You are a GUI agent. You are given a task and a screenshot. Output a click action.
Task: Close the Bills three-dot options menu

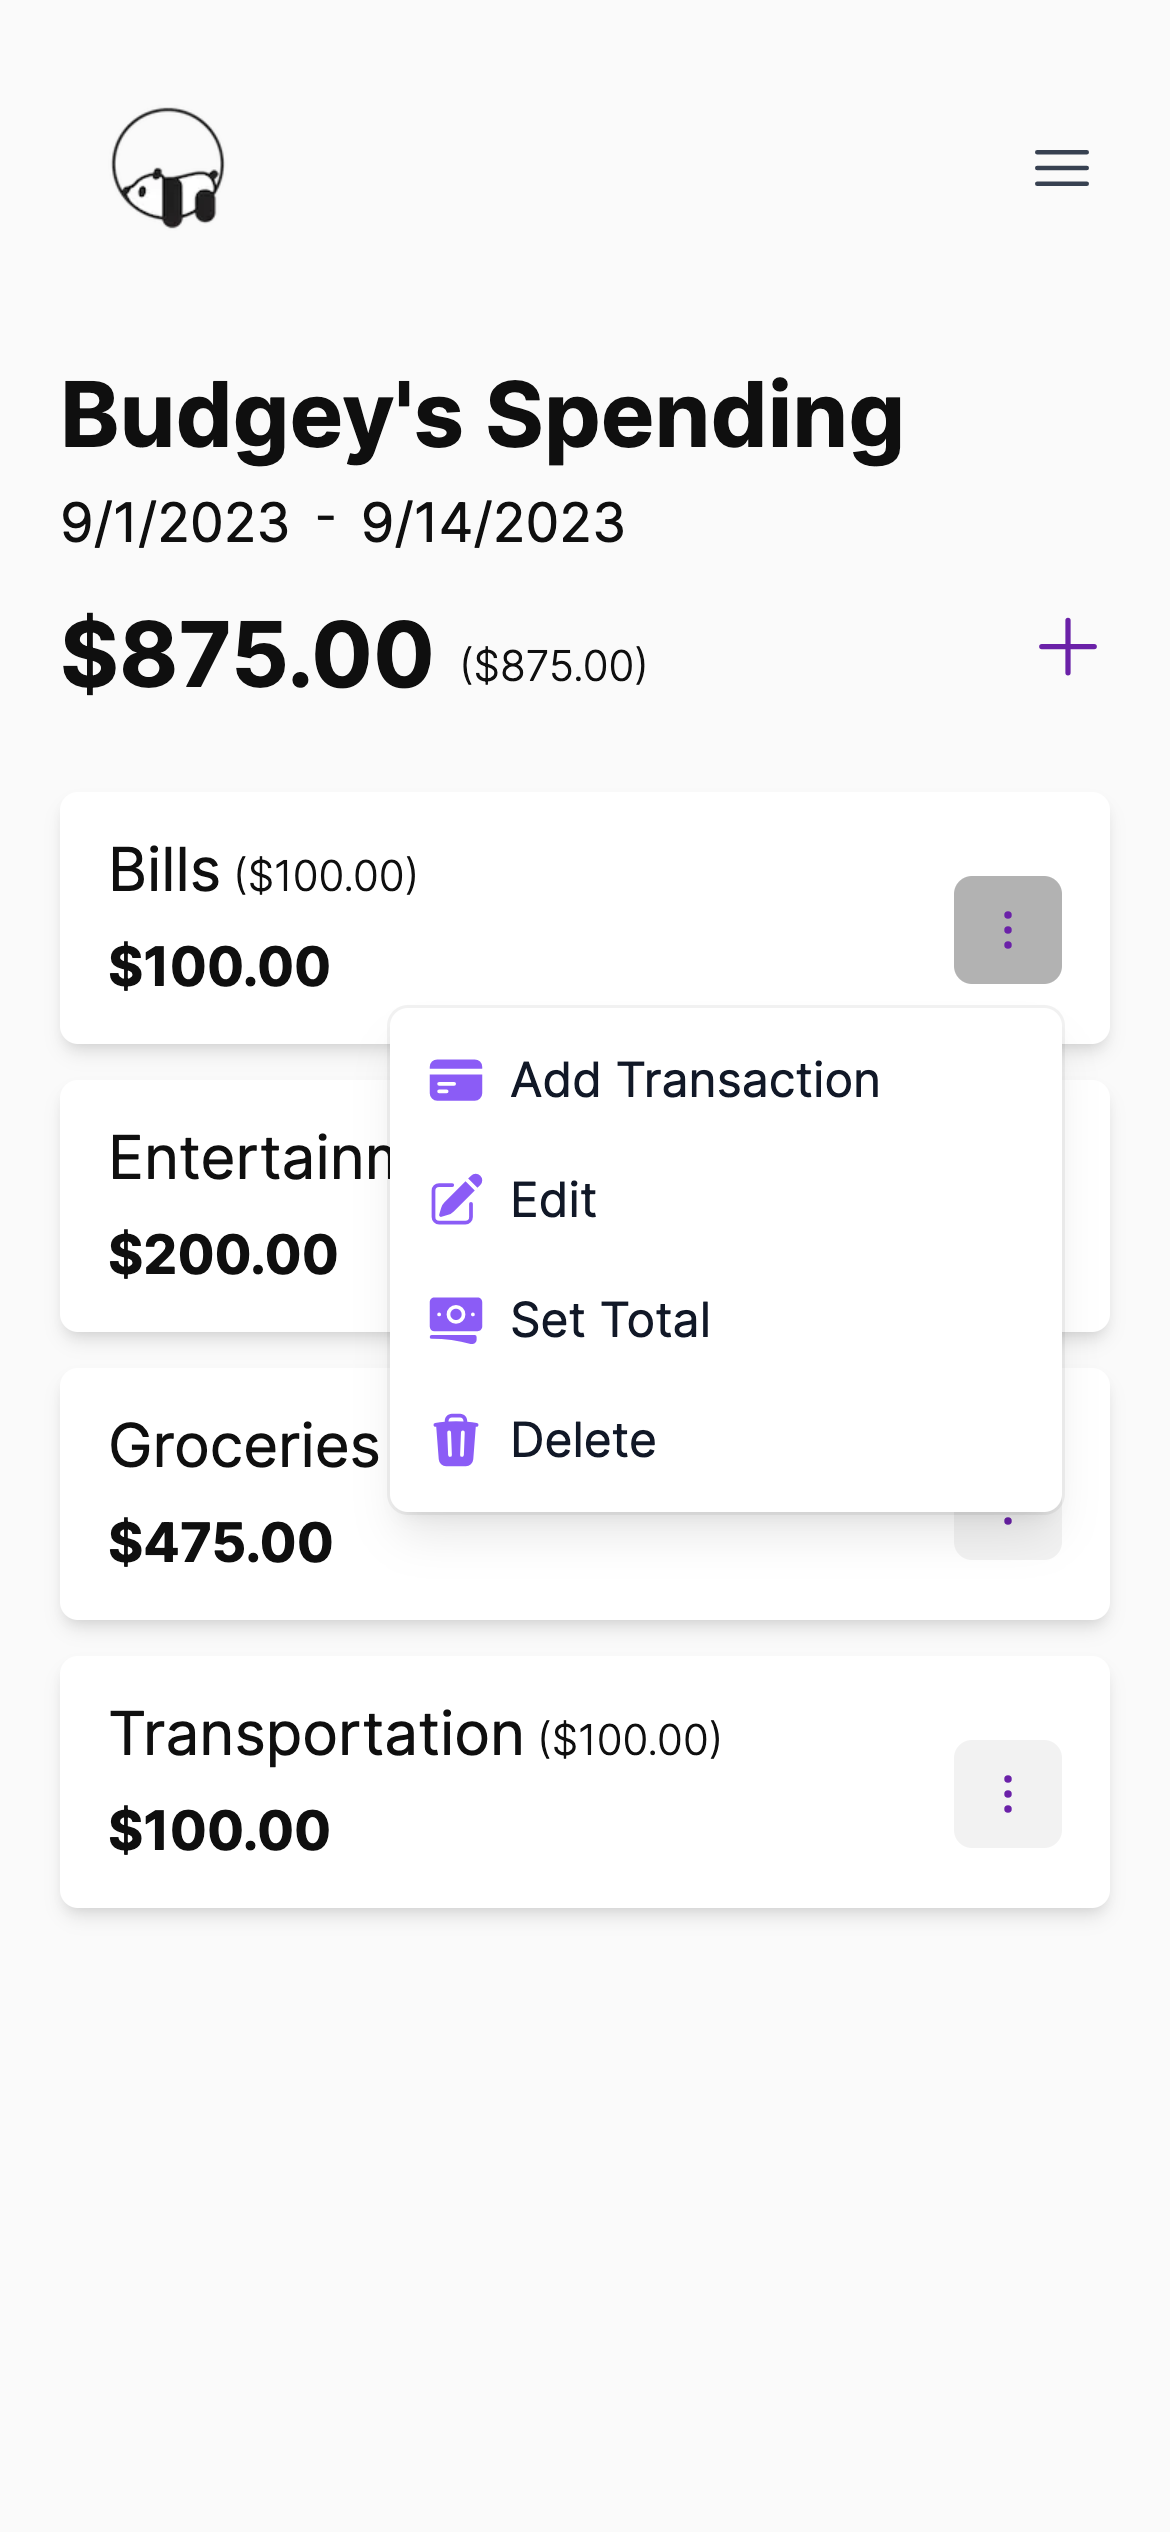pos(1007,930)
